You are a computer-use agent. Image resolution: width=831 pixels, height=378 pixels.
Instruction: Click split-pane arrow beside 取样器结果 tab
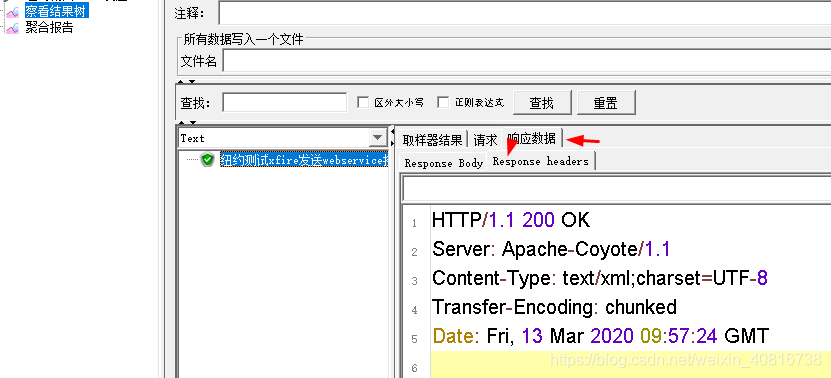point(393,137)
